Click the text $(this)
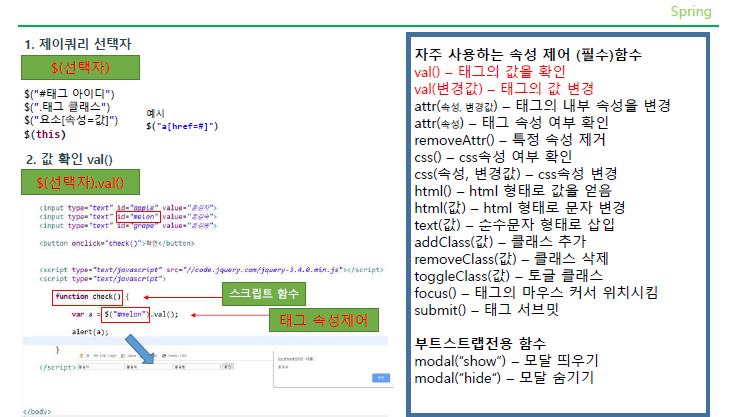Viewport: 729px width, 417px height. click(45, 134)
